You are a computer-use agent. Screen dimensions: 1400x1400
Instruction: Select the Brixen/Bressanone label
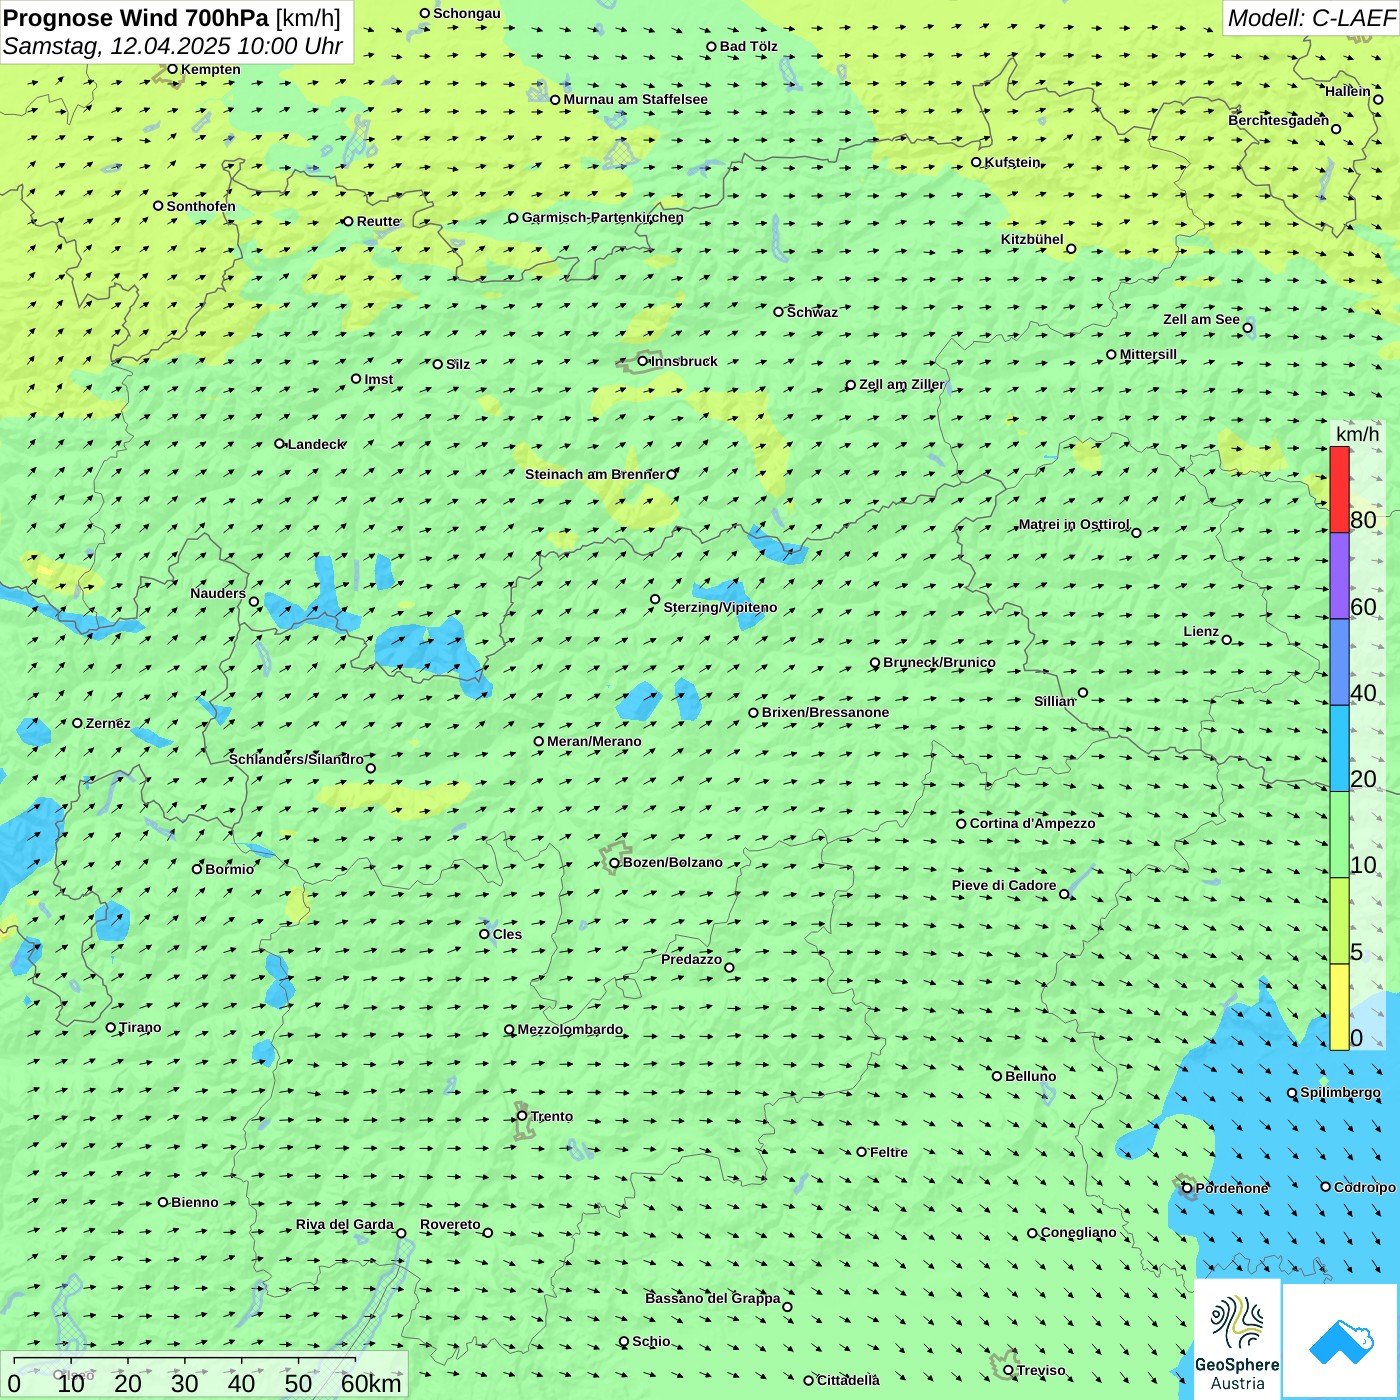point(825,712)
